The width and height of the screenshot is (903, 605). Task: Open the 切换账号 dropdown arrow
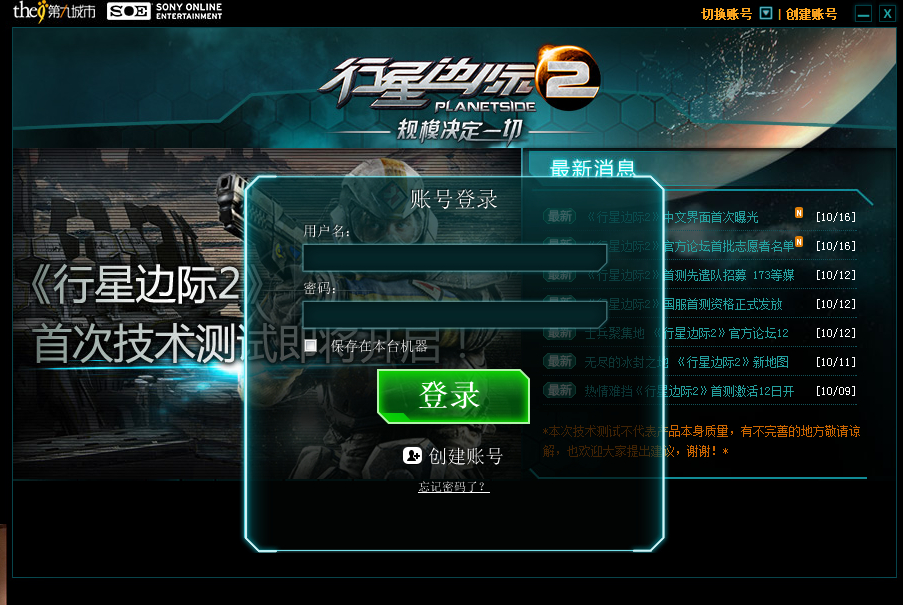(766, 13)
